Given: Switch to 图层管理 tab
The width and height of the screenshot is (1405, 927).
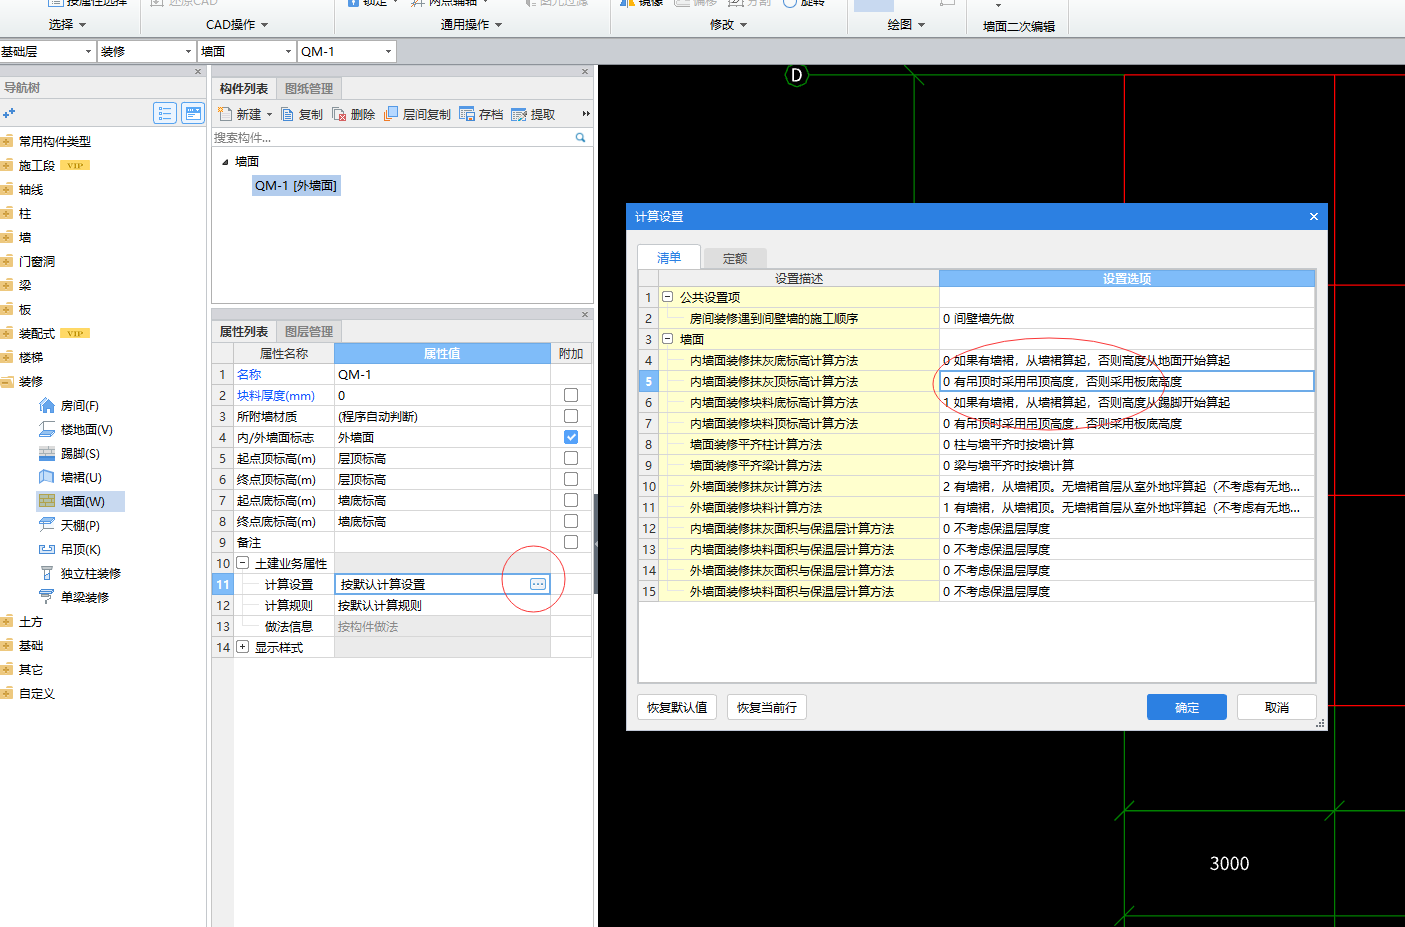Looking at the screenshot, I should pyautogui.click(x=309, y=332).
